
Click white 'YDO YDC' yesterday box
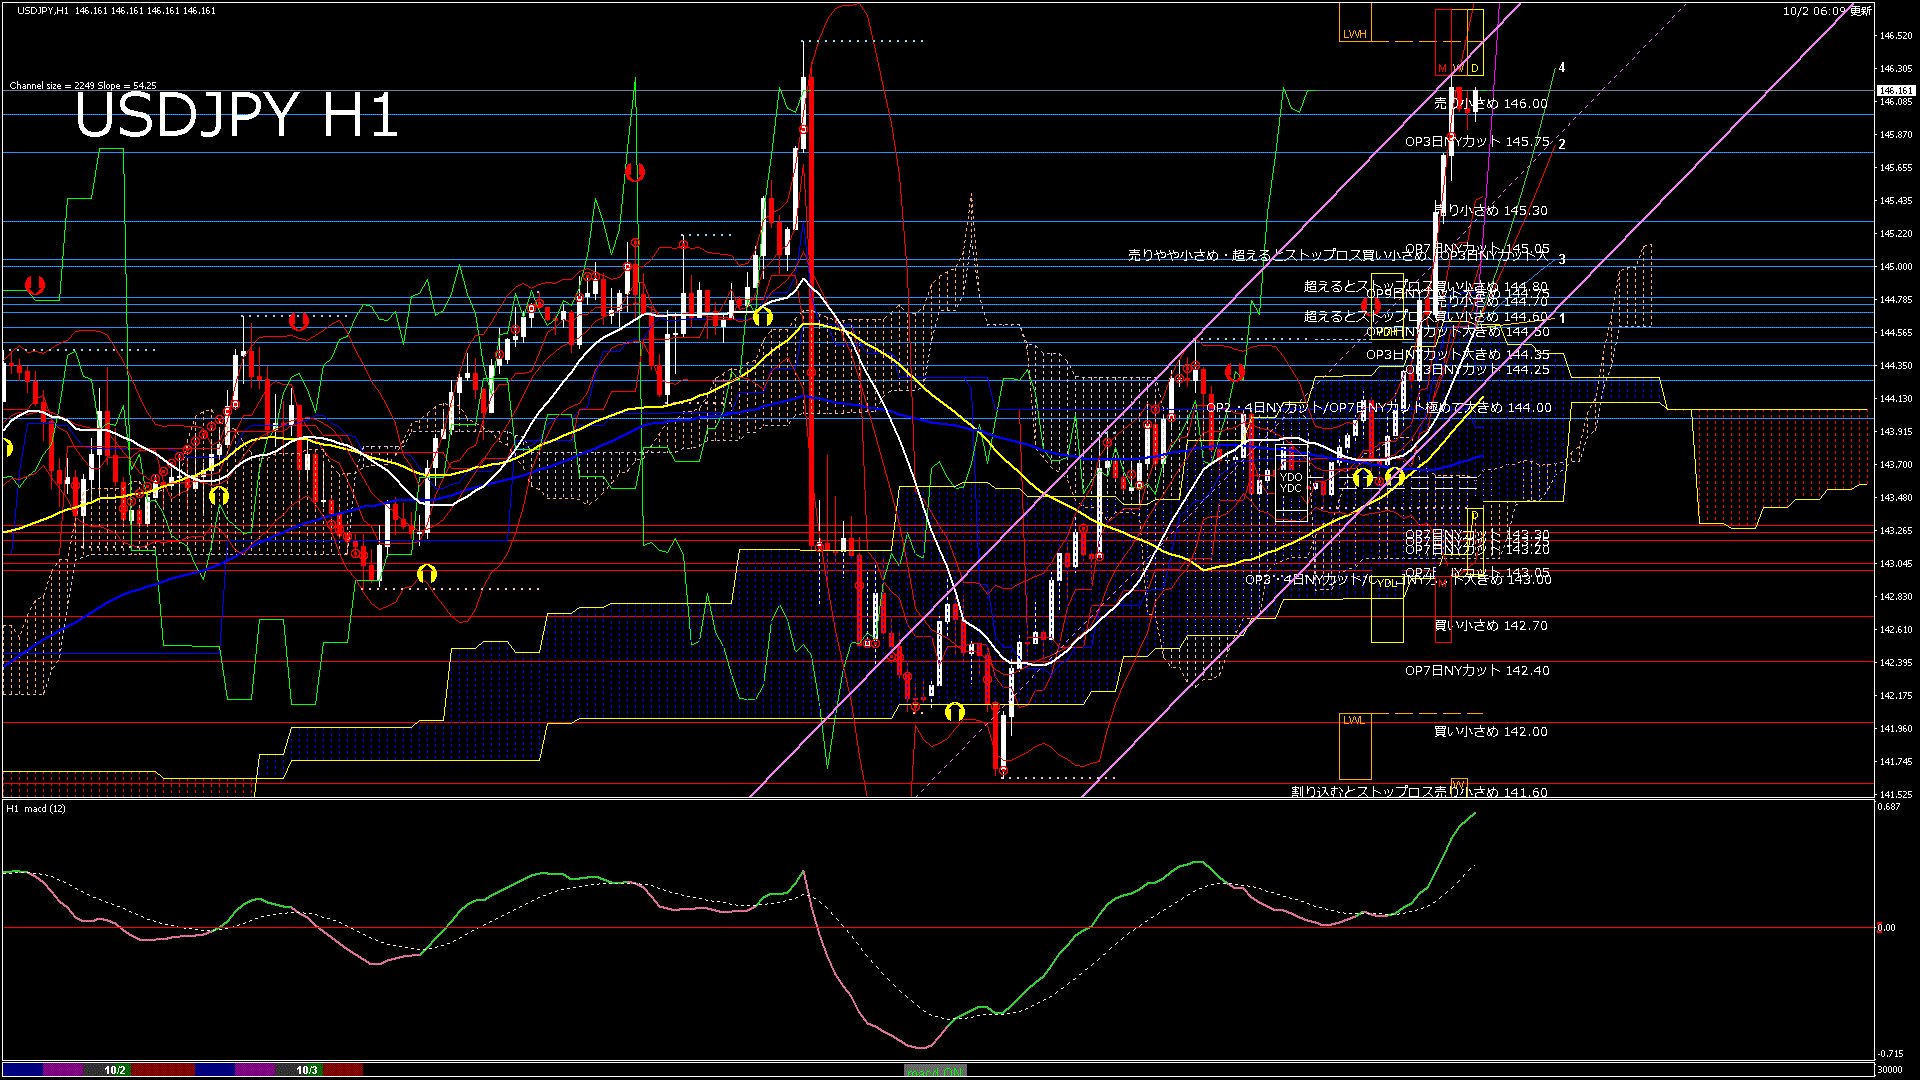1291,483
